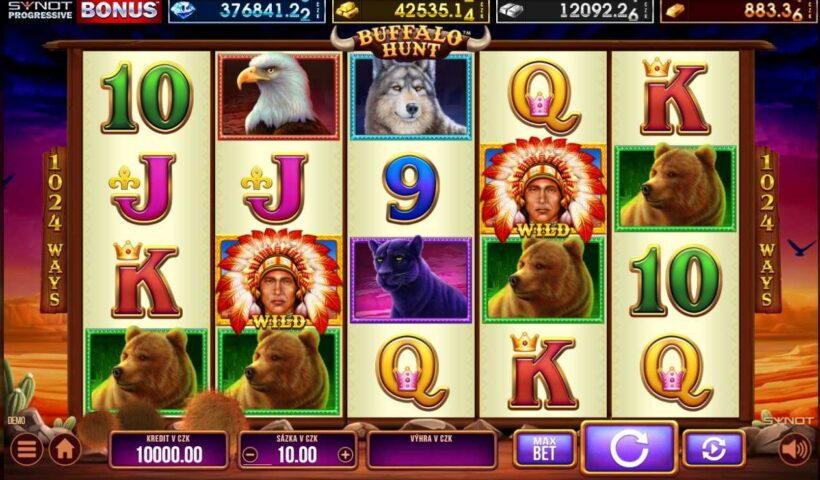Click the Buffalo Hunt logo
This screenshot has height=480, width=820.
click(411, 42)
